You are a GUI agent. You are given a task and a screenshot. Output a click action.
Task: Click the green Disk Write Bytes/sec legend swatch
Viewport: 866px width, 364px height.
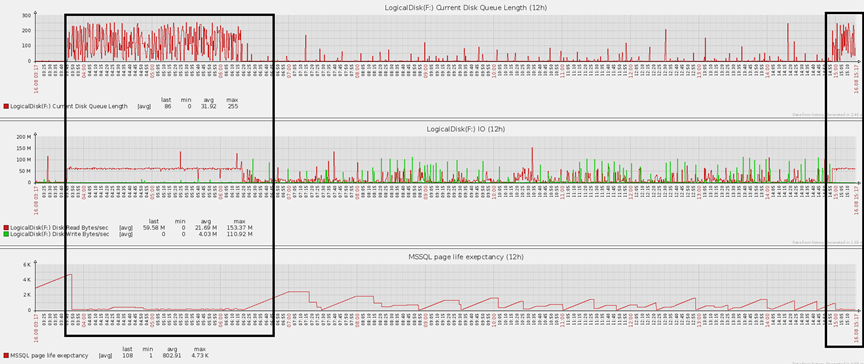click(6, 234)
